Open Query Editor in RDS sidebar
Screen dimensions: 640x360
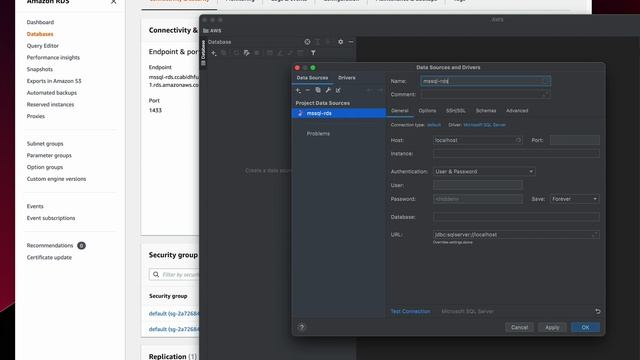(42, 46)
